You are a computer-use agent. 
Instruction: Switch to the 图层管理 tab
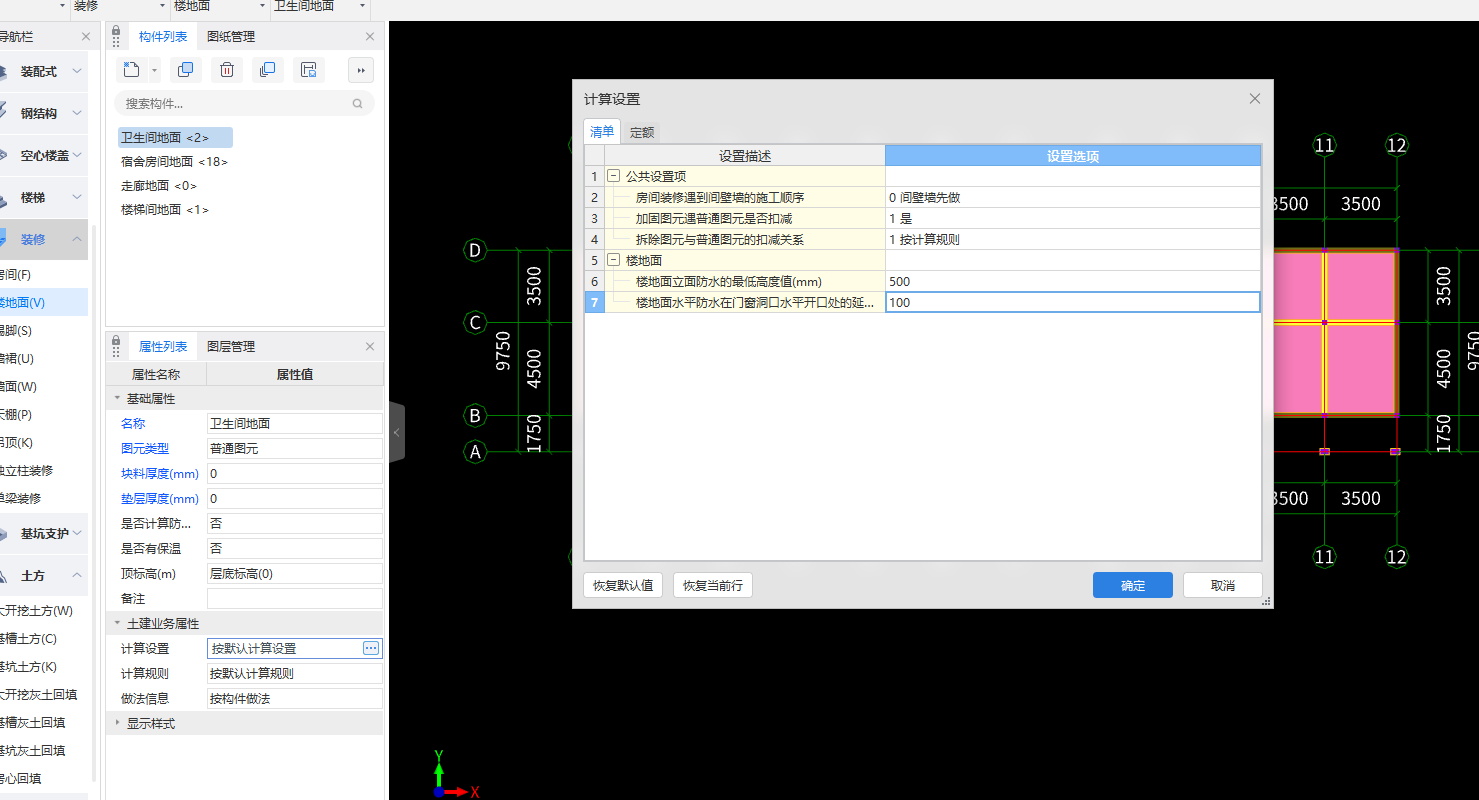pos(231,346)
